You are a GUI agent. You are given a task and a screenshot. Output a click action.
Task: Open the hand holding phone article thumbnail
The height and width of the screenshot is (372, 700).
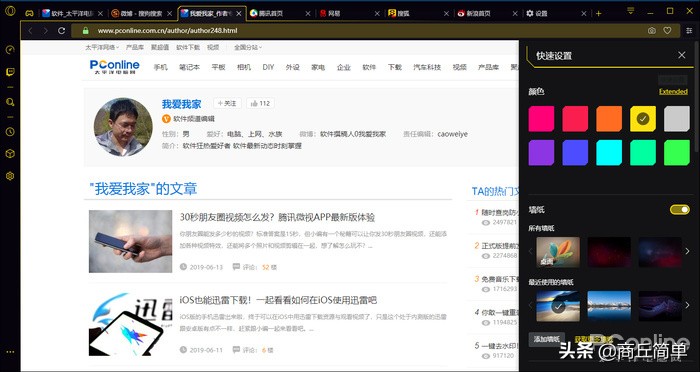[130, 241]
